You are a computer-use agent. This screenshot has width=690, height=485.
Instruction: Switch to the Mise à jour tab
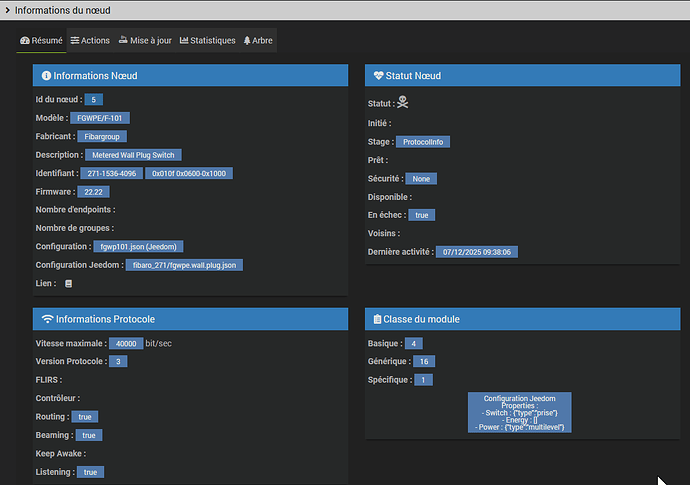pyautogui.click(x=145, y=41)
